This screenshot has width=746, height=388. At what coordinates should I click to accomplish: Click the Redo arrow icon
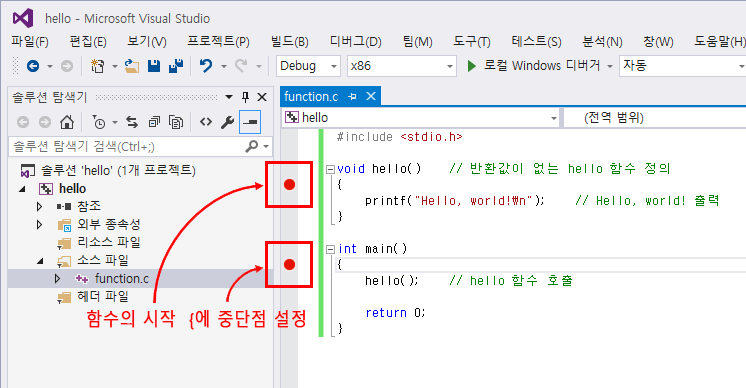pos(241,66)
